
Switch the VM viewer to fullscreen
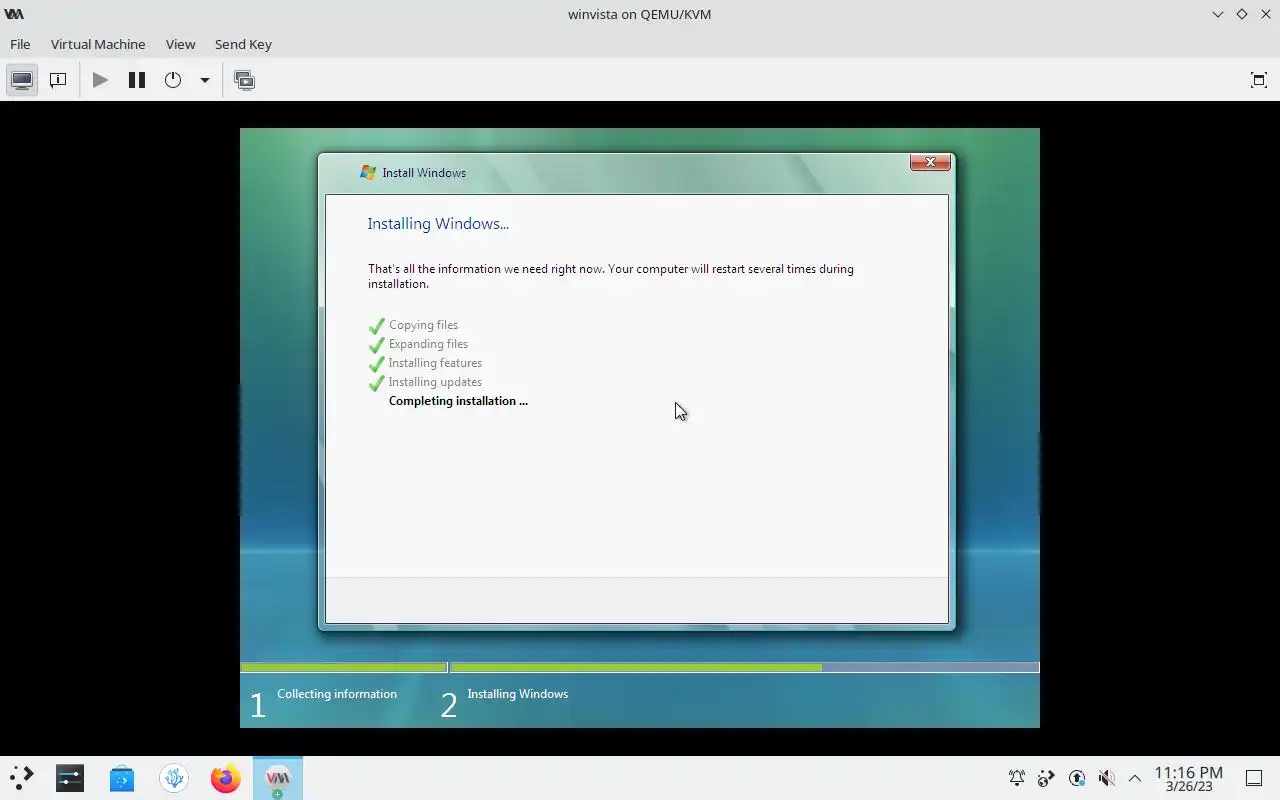(x=1259, y=80)
